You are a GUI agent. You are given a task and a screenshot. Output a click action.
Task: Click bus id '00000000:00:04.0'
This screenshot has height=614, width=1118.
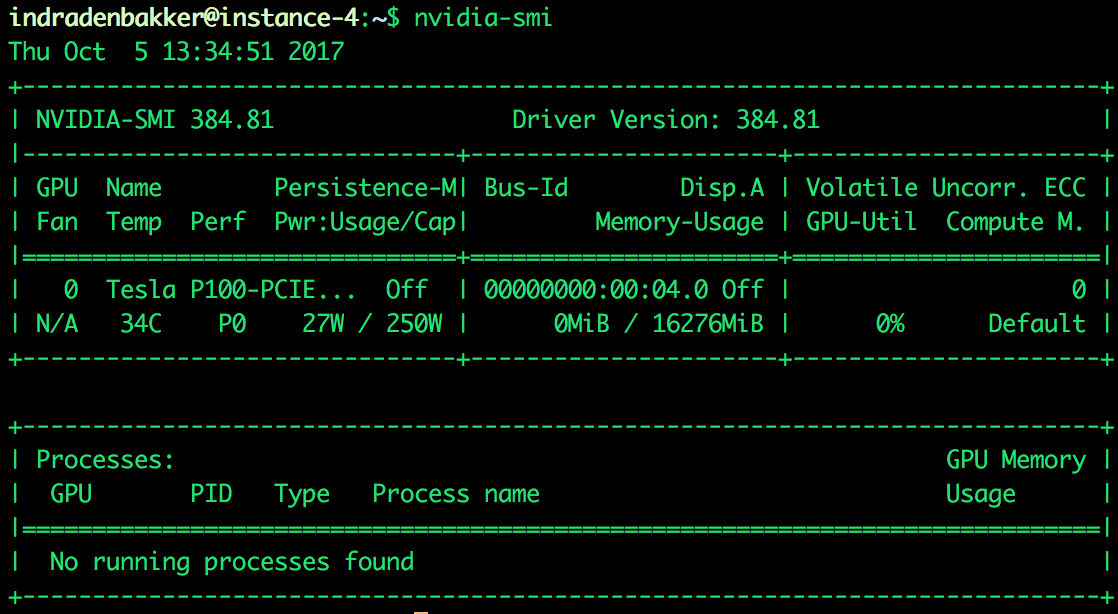tap(596, 290)
